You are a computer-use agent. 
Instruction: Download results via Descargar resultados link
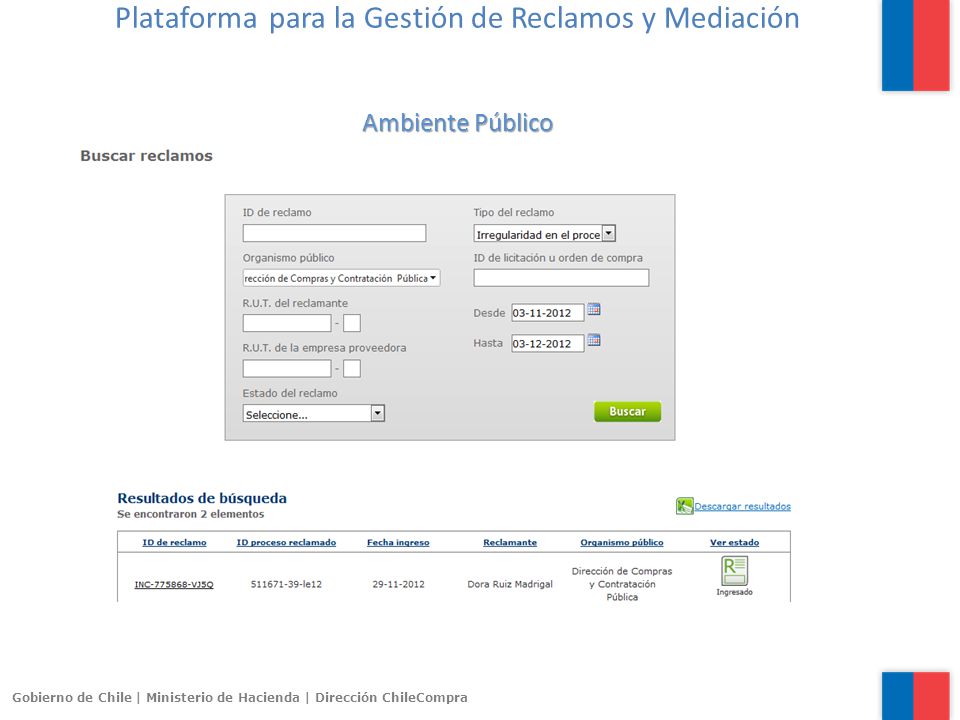click(x=742, y=506)
